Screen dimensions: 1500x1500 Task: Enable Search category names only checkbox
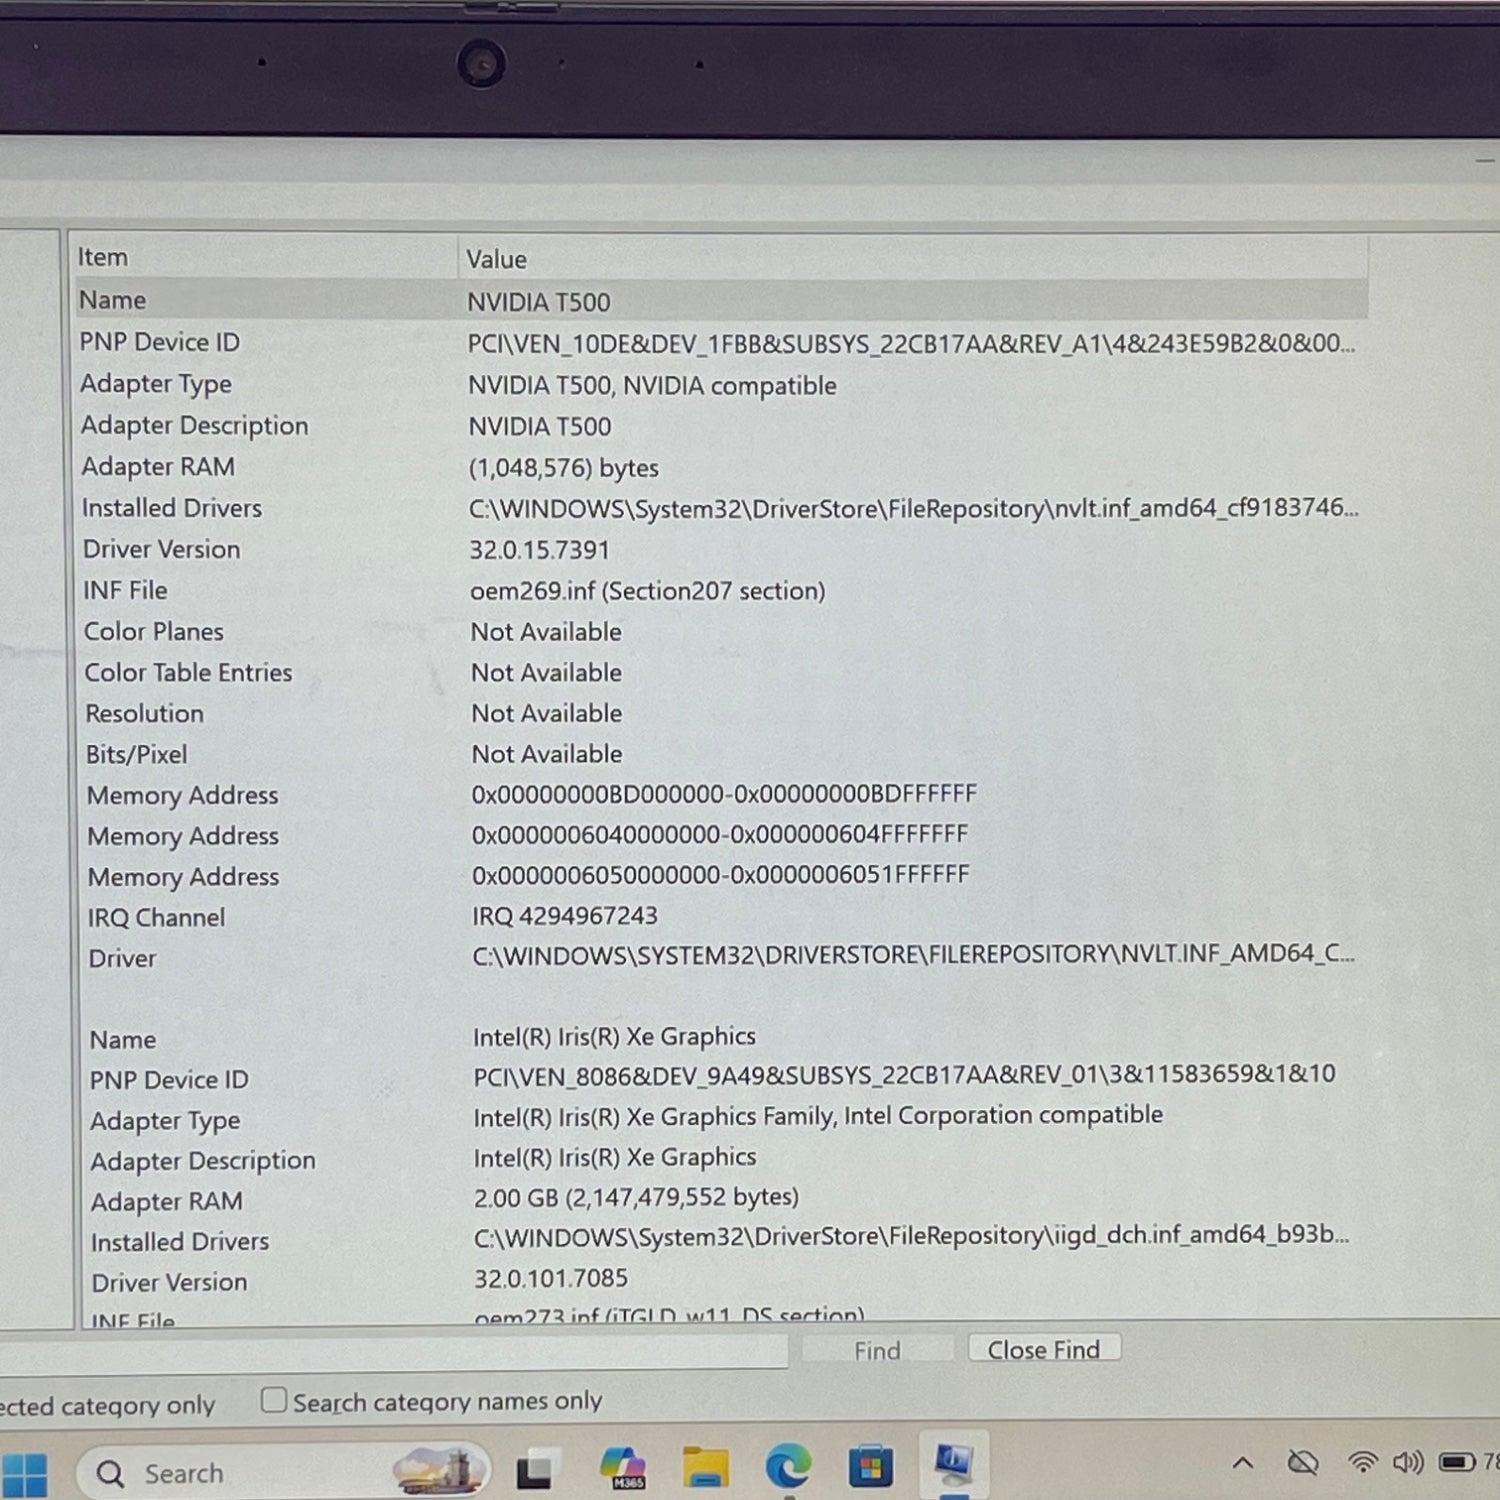click(x=273, y=1400)
